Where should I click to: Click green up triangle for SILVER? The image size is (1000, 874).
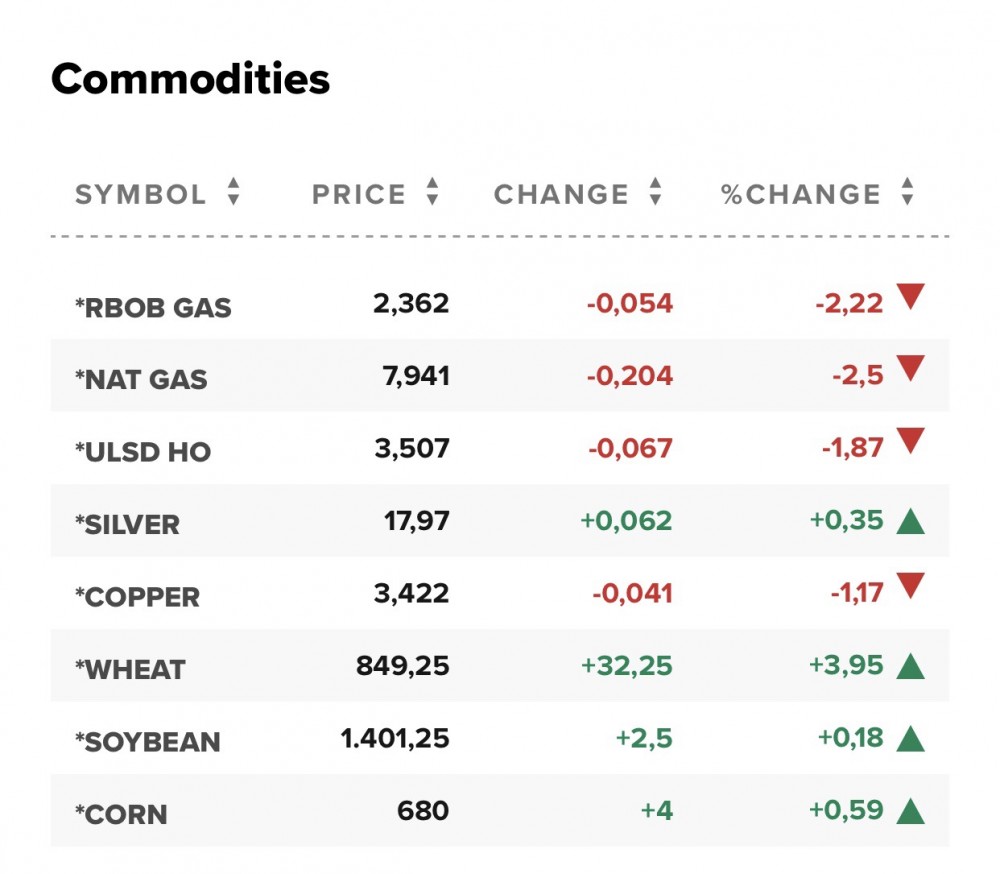point(910,521)
